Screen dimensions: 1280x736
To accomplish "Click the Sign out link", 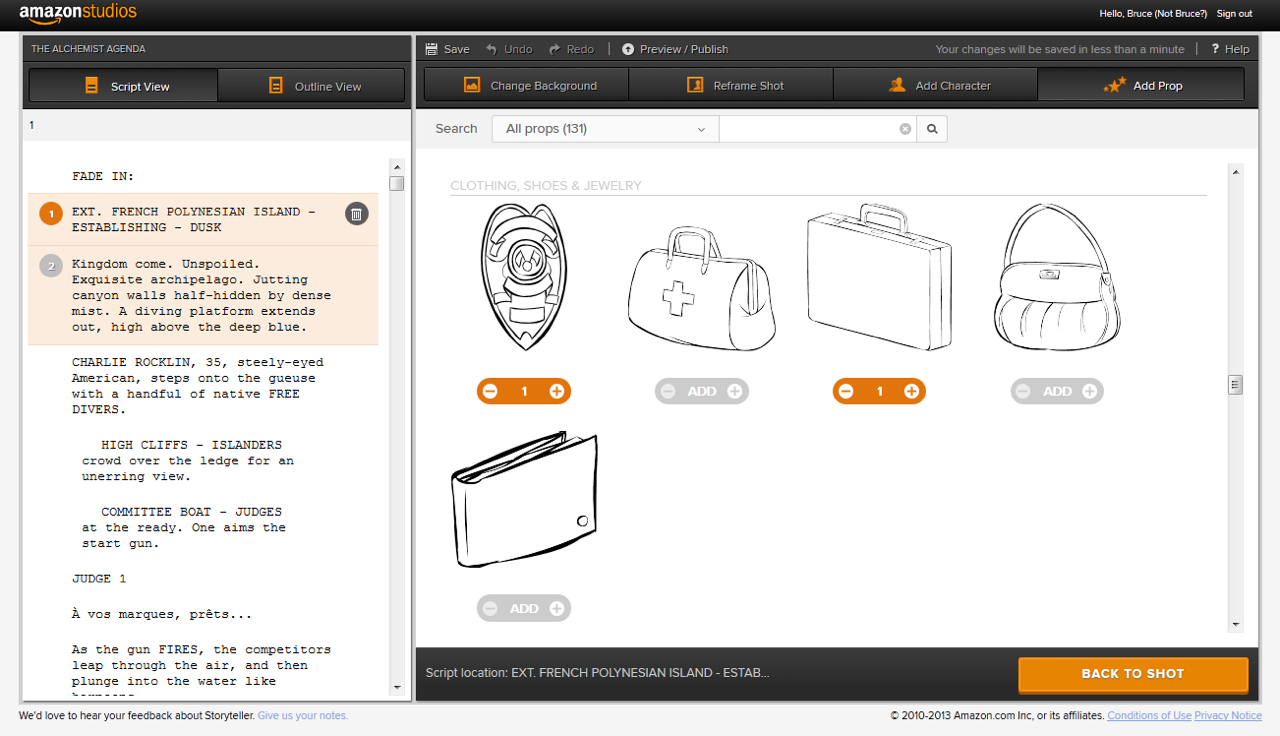I will point(1234,14).
